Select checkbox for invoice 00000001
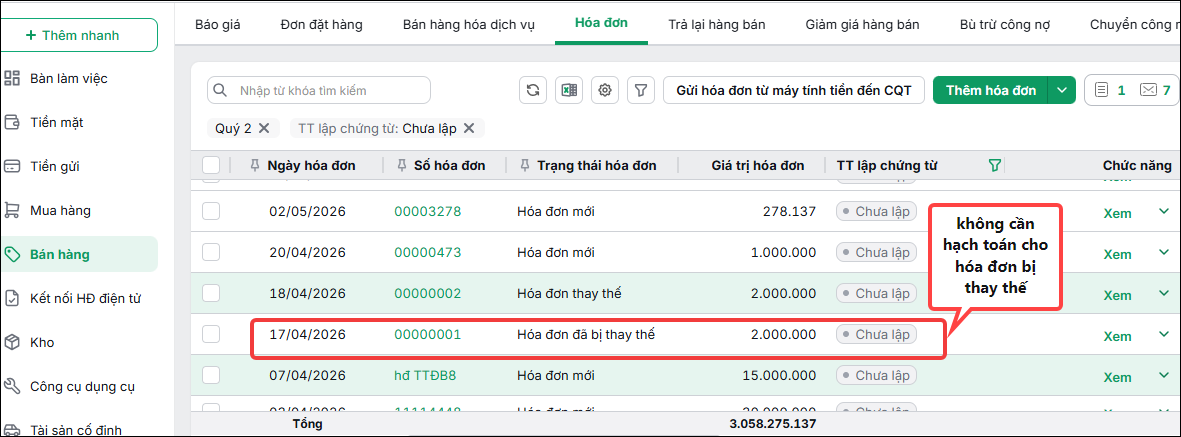 click(211, 334)
